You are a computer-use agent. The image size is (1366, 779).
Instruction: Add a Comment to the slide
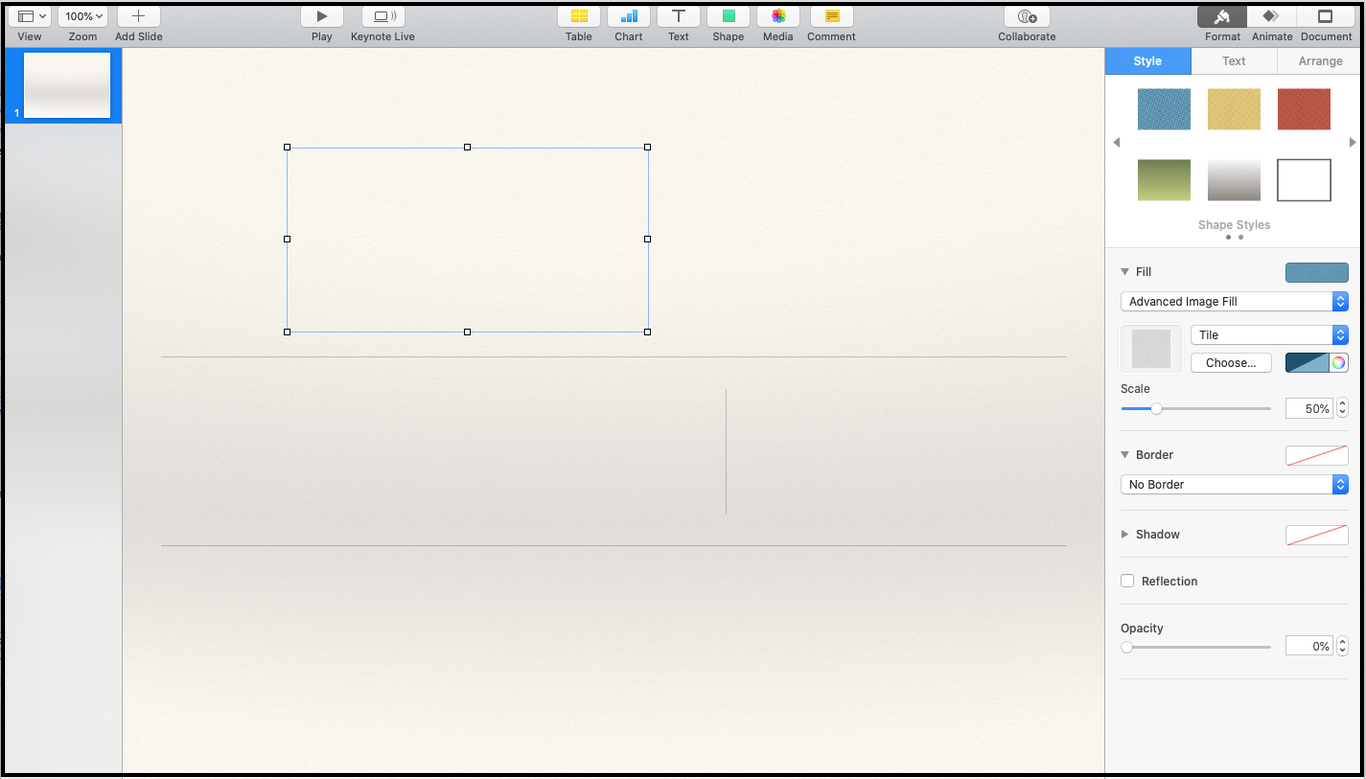coord(831,17)
